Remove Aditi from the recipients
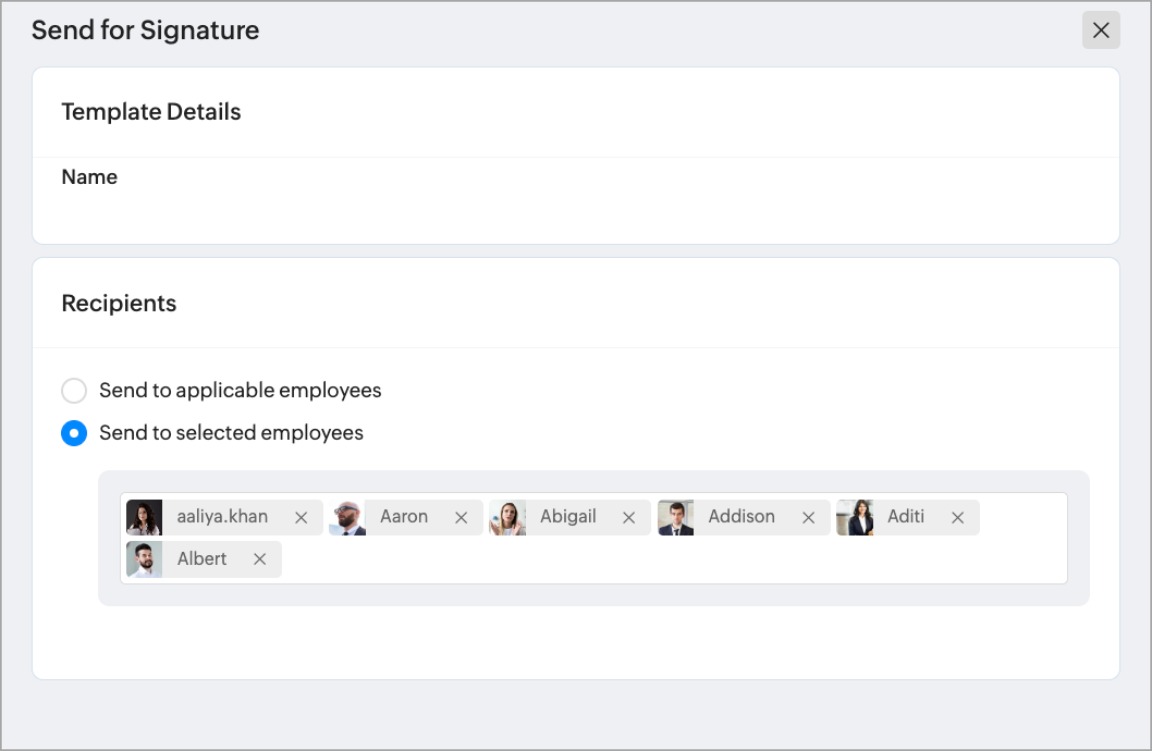 tap(957, 518)
